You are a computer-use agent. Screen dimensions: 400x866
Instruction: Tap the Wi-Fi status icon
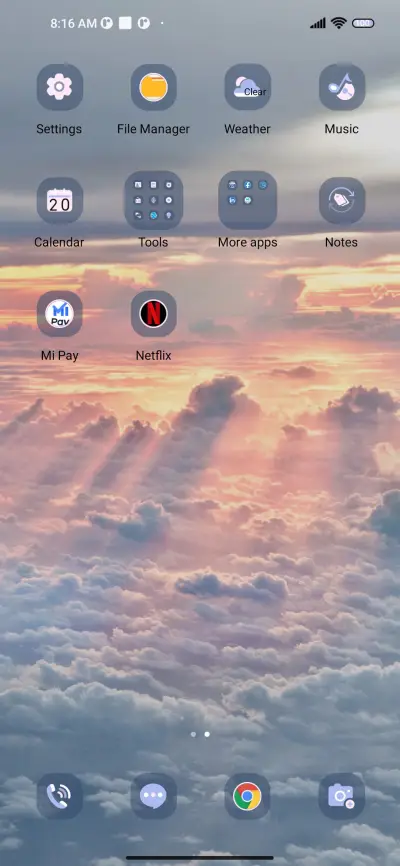pyautogui.click(x=339, y=23)
